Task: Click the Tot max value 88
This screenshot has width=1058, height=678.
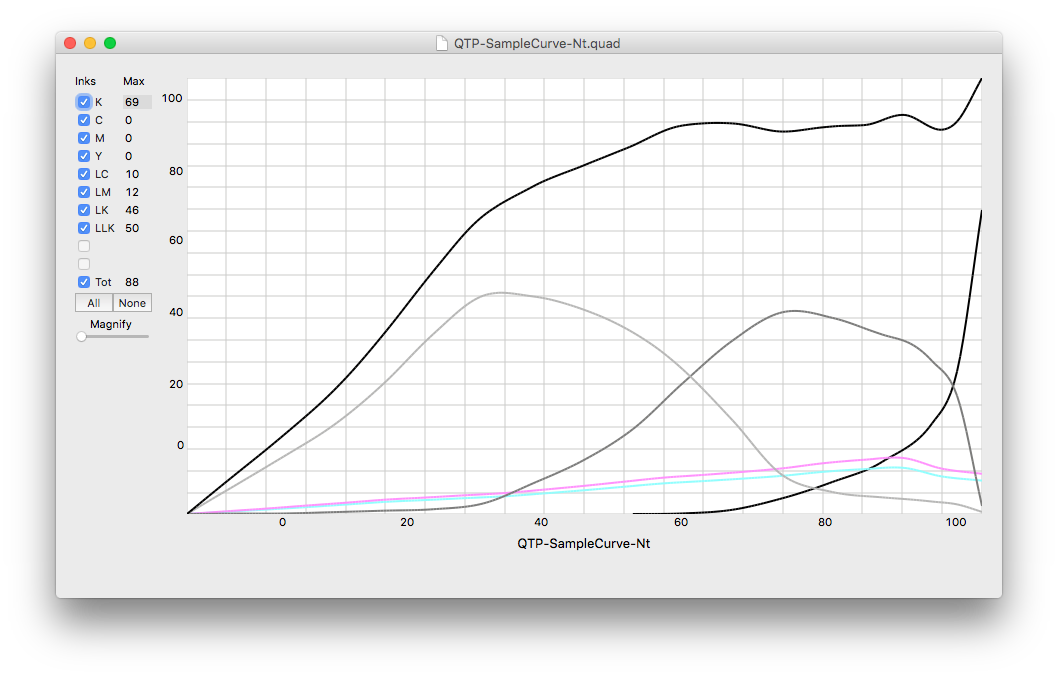Action: click(x=132, y=282)
